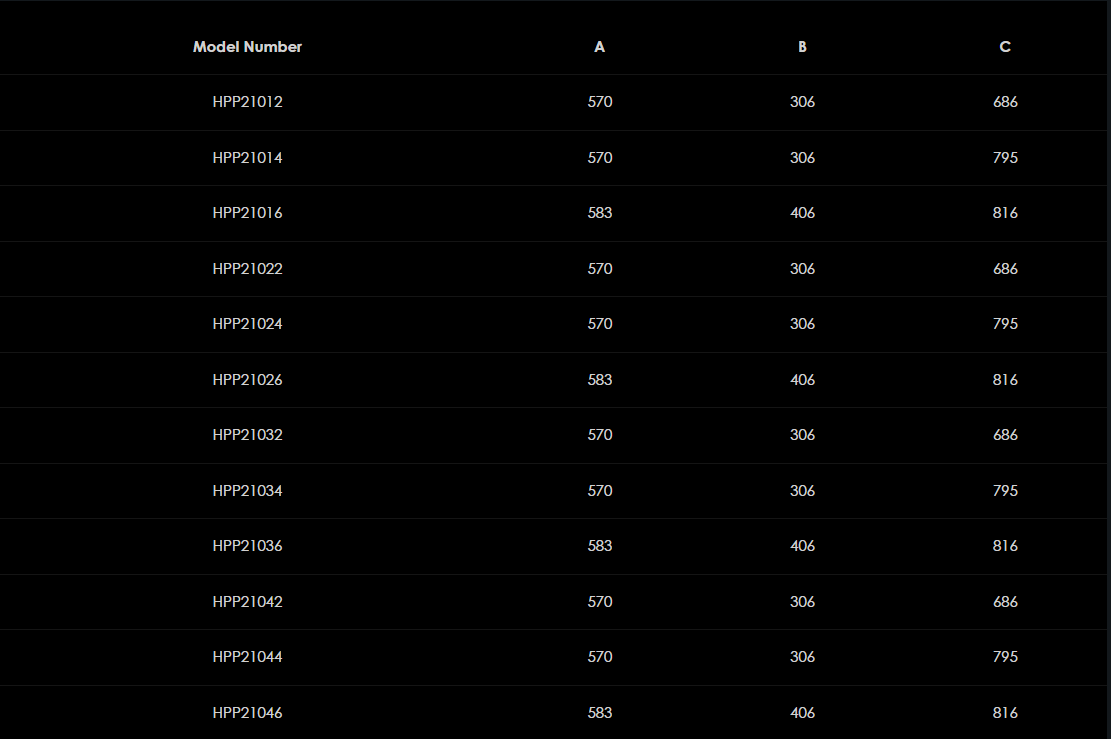Screen dimensions: 1113x739
Task: Select model number HPP21012
Action: click(x=247, y=102)
